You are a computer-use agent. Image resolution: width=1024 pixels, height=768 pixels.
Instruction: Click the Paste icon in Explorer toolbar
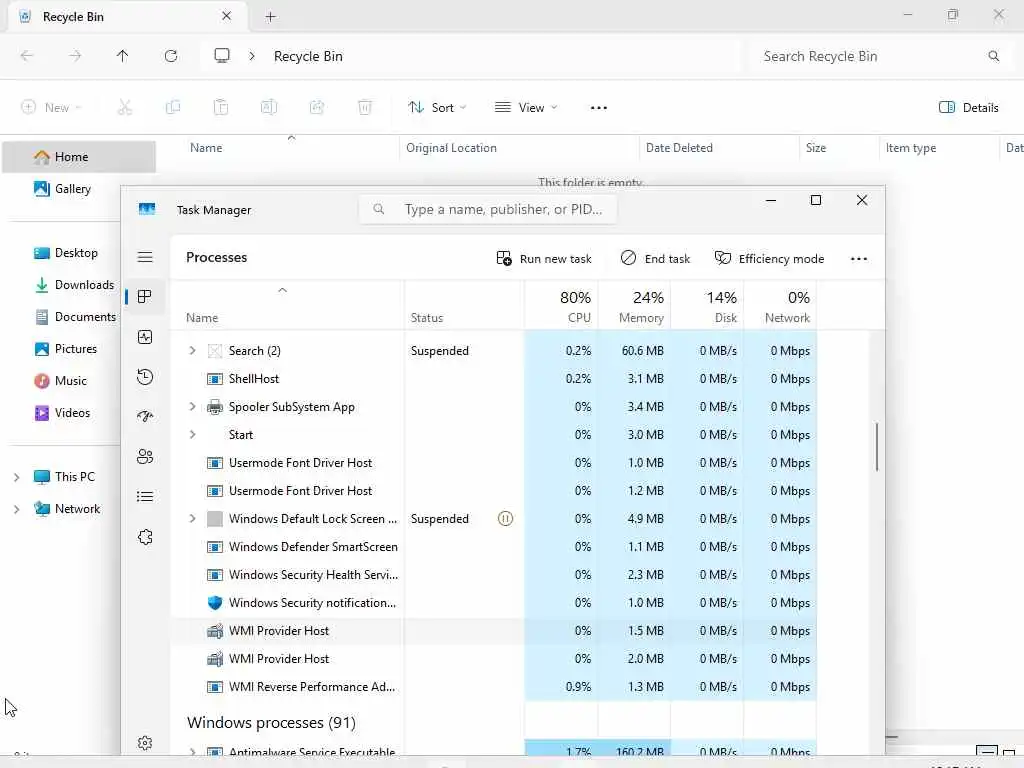[x=221, y=107]
